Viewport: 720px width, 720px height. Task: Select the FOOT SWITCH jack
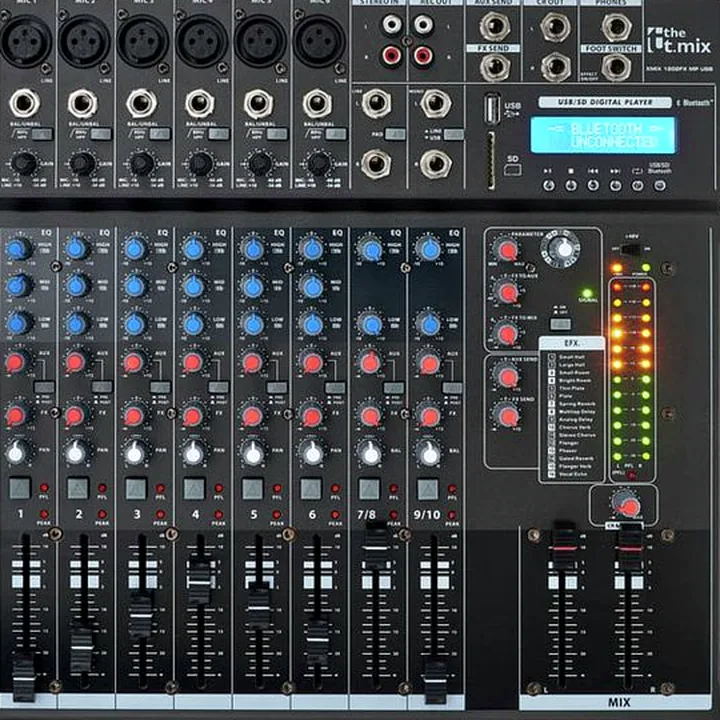[616, 67]
